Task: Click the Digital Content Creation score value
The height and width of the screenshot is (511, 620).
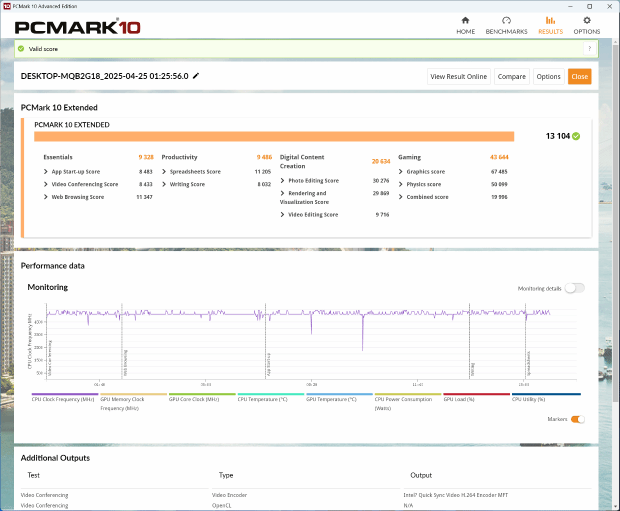Action: 381,161
